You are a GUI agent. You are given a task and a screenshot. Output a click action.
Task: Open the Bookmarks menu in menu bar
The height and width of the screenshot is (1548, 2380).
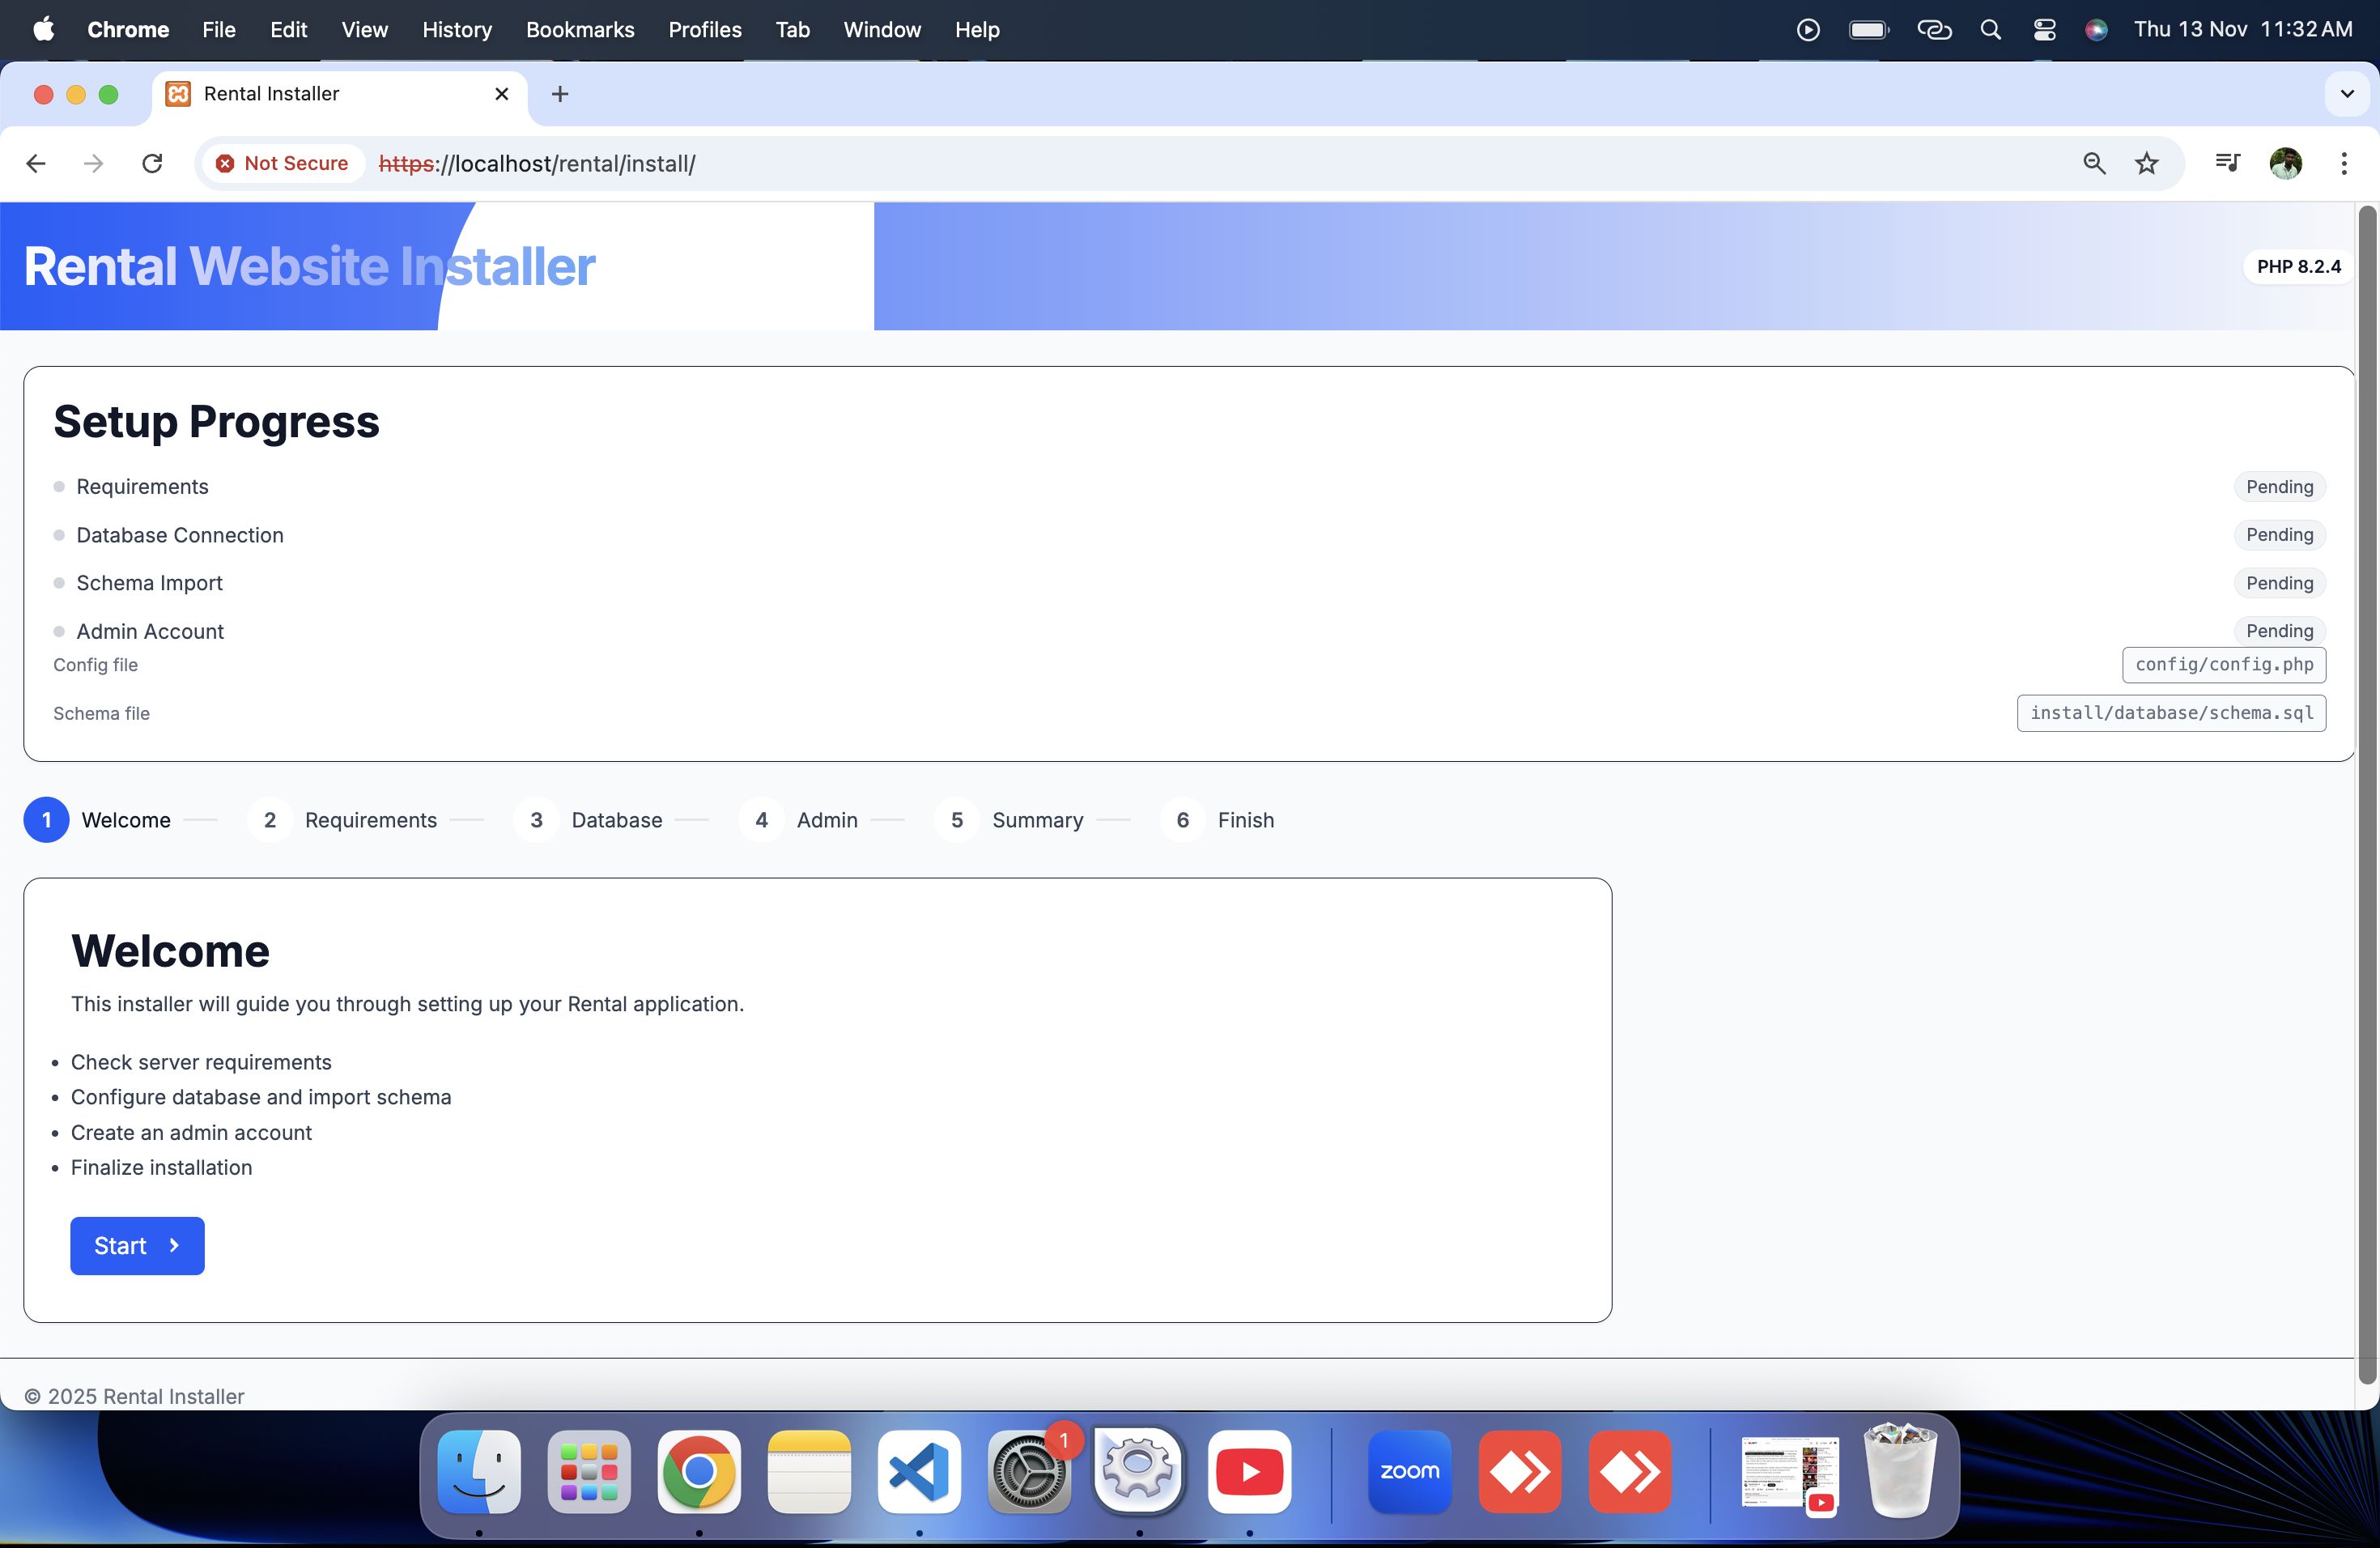pyautogui.click(x=580, y=30)
